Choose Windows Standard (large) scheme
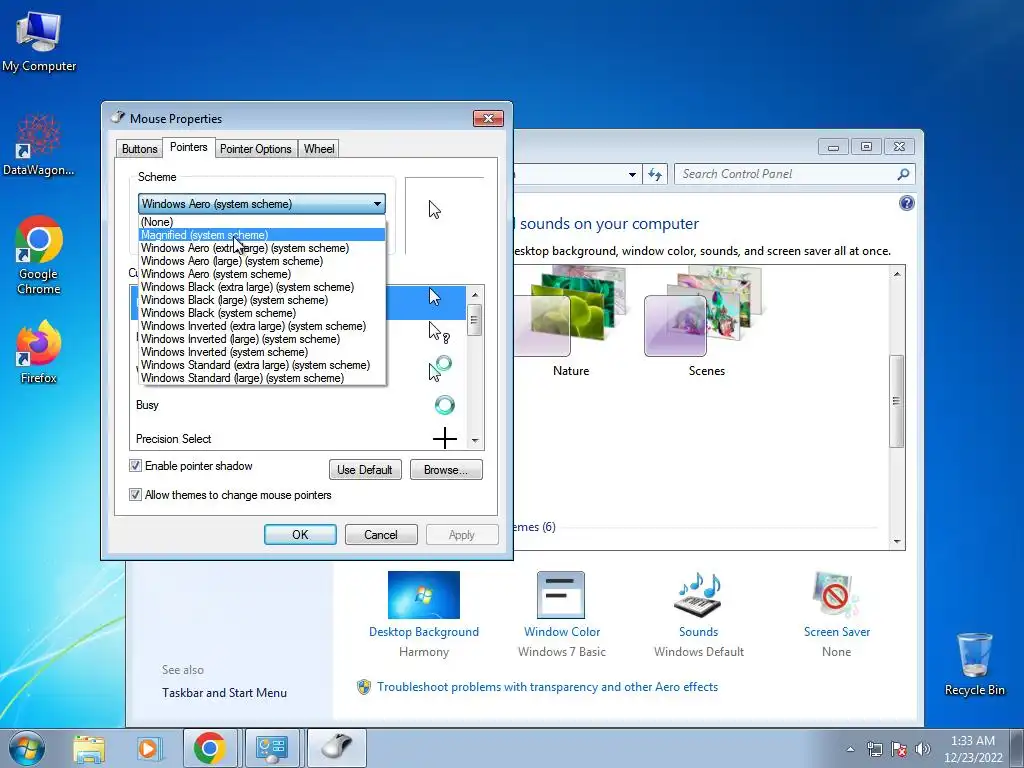This screenshot has width=1024, height=768. tap(262, 377)
